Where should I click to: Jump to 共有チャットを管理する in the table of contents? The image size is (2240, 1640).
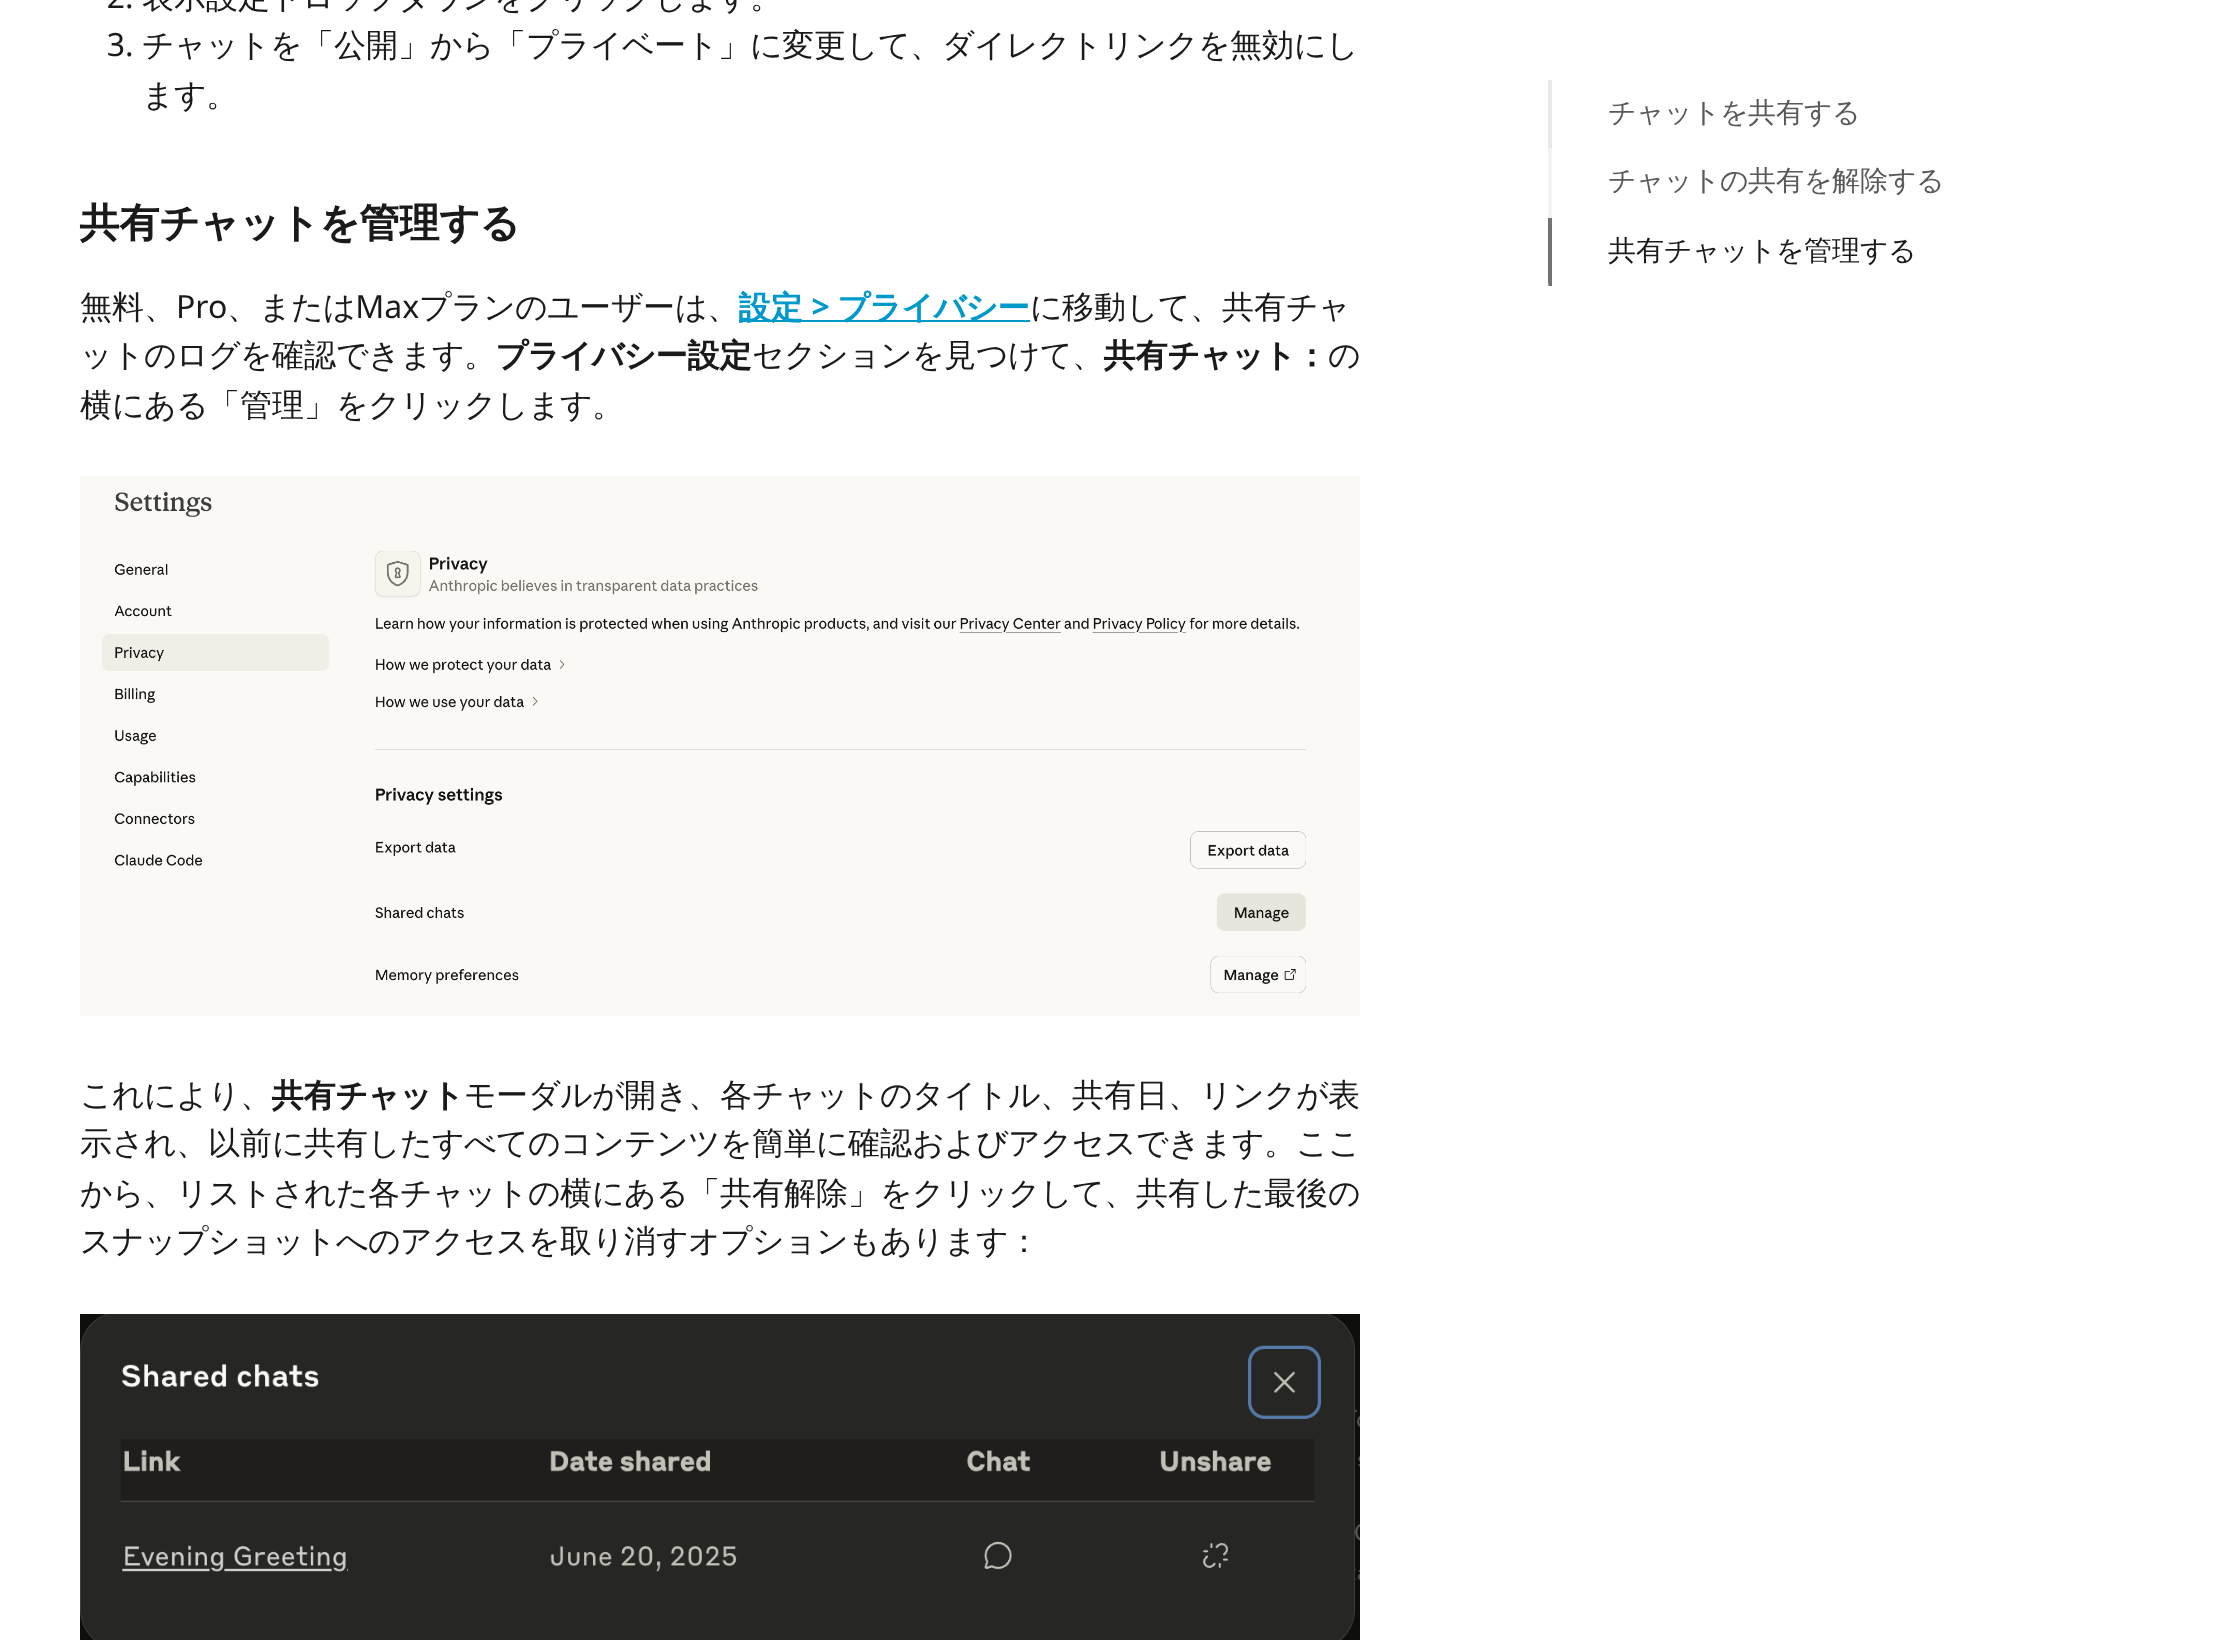tap(1761, 251)
